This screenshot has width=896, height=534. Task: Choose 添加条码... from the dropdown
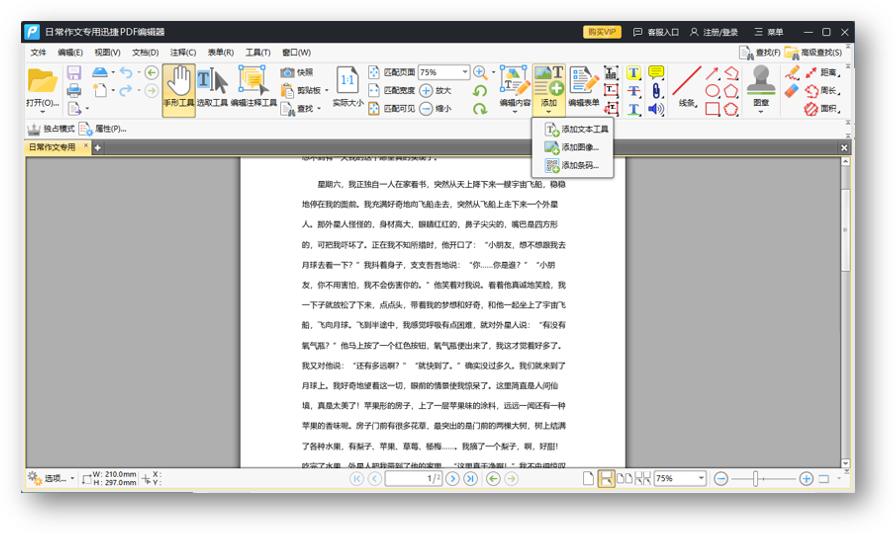pyautogui.click(x=573, y=165)
